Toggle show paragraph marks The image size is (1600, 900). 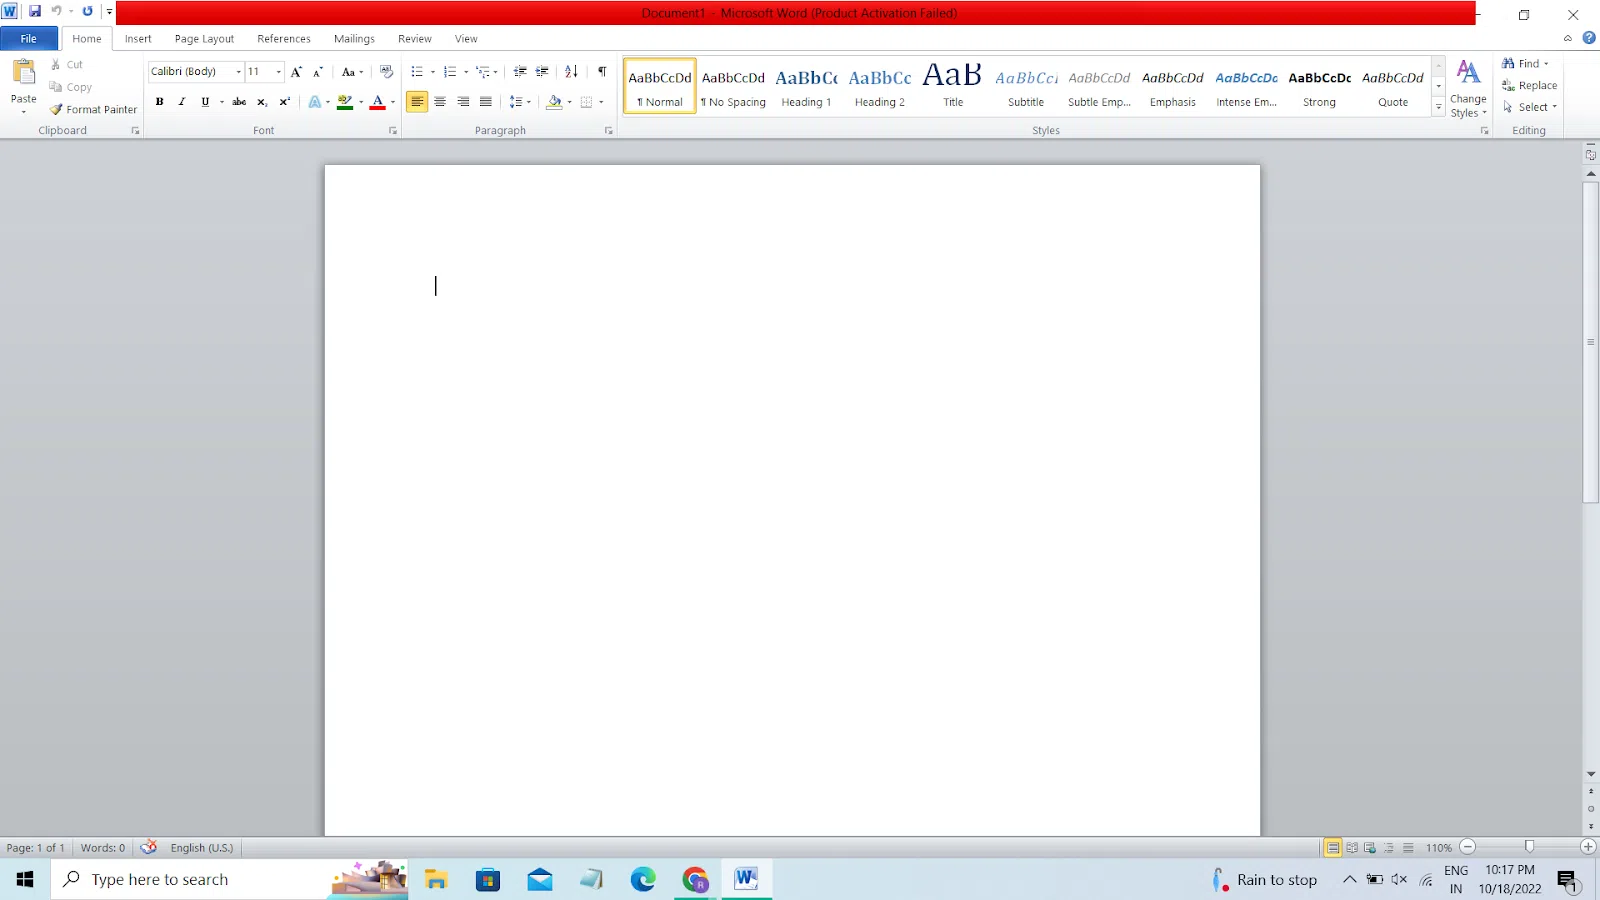click(x=602, y=72)
